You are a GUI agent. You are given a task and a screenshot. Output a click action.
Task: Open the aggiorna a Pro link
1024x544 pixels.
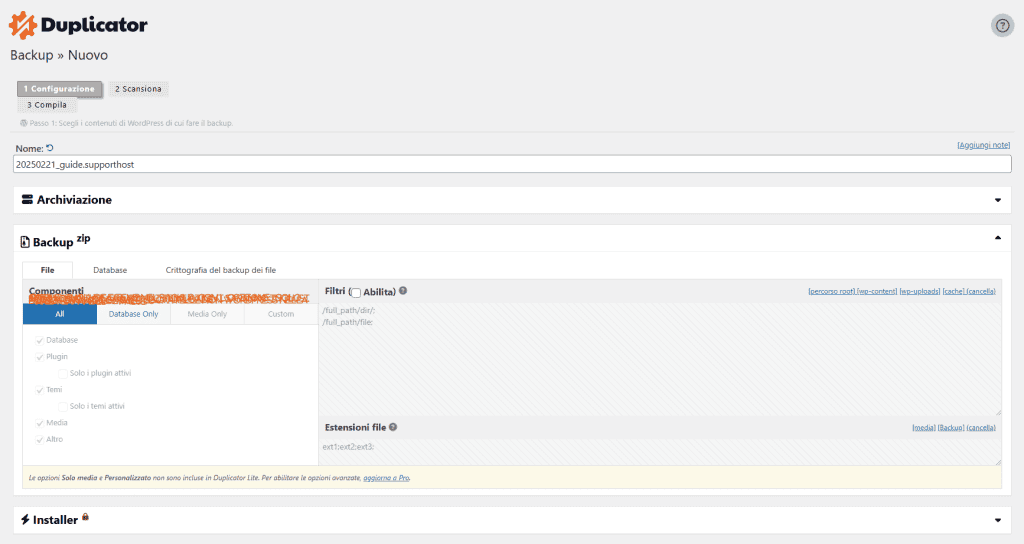coord(387,478)
